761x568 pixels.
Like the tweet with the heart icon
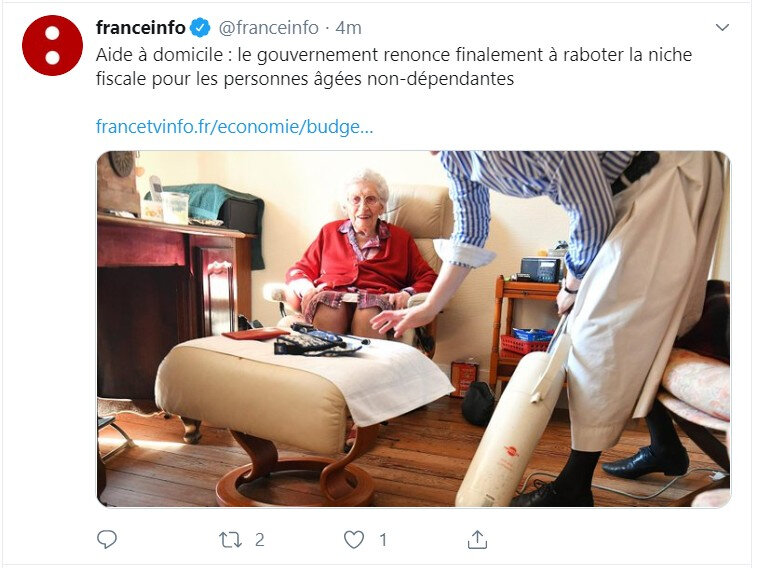(x=354, y=540)
